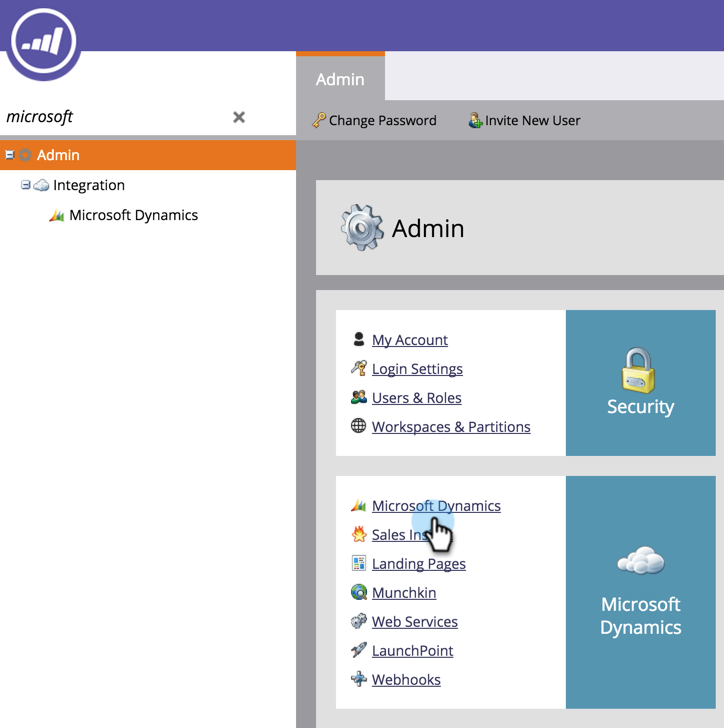Click the LaunchPoint rocket icon
Image resolution: width=724 pixels, height=728 pixels.
pos(359,650)
